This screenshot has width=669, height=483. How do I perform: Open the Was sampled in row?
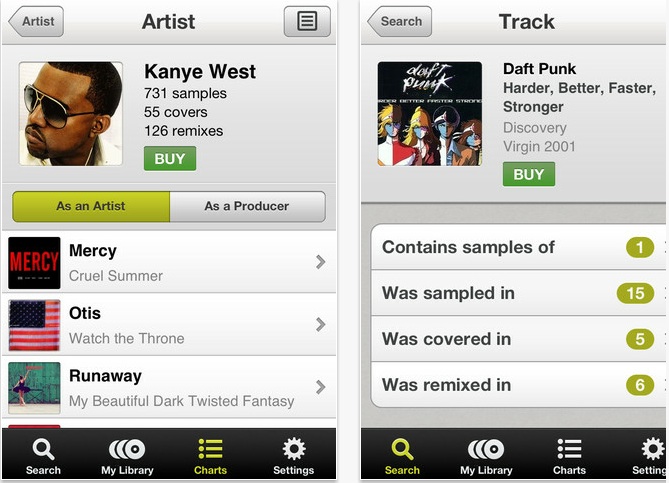pyautogui.click(x=518, y=293)
